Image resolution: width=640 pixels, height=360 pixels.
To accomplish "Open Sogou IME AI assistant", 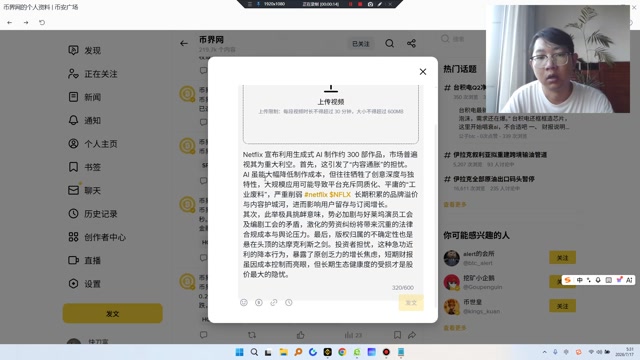I will pos(629,280).
